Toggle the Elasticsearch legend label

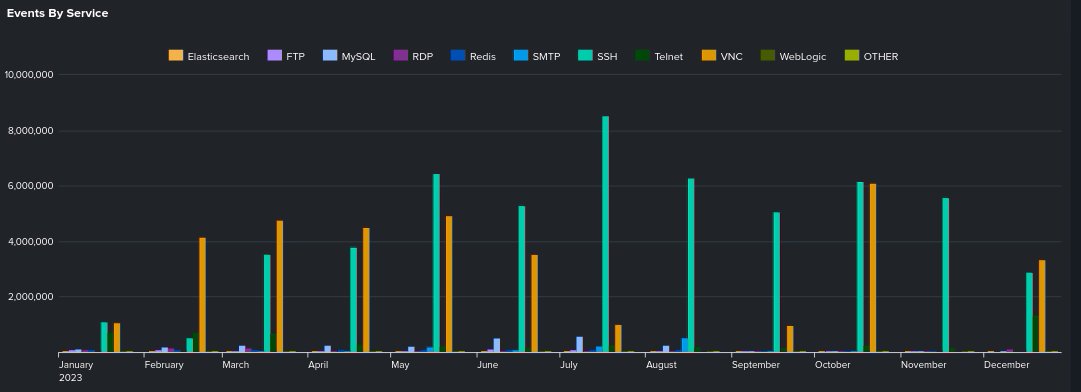point(218,56)
